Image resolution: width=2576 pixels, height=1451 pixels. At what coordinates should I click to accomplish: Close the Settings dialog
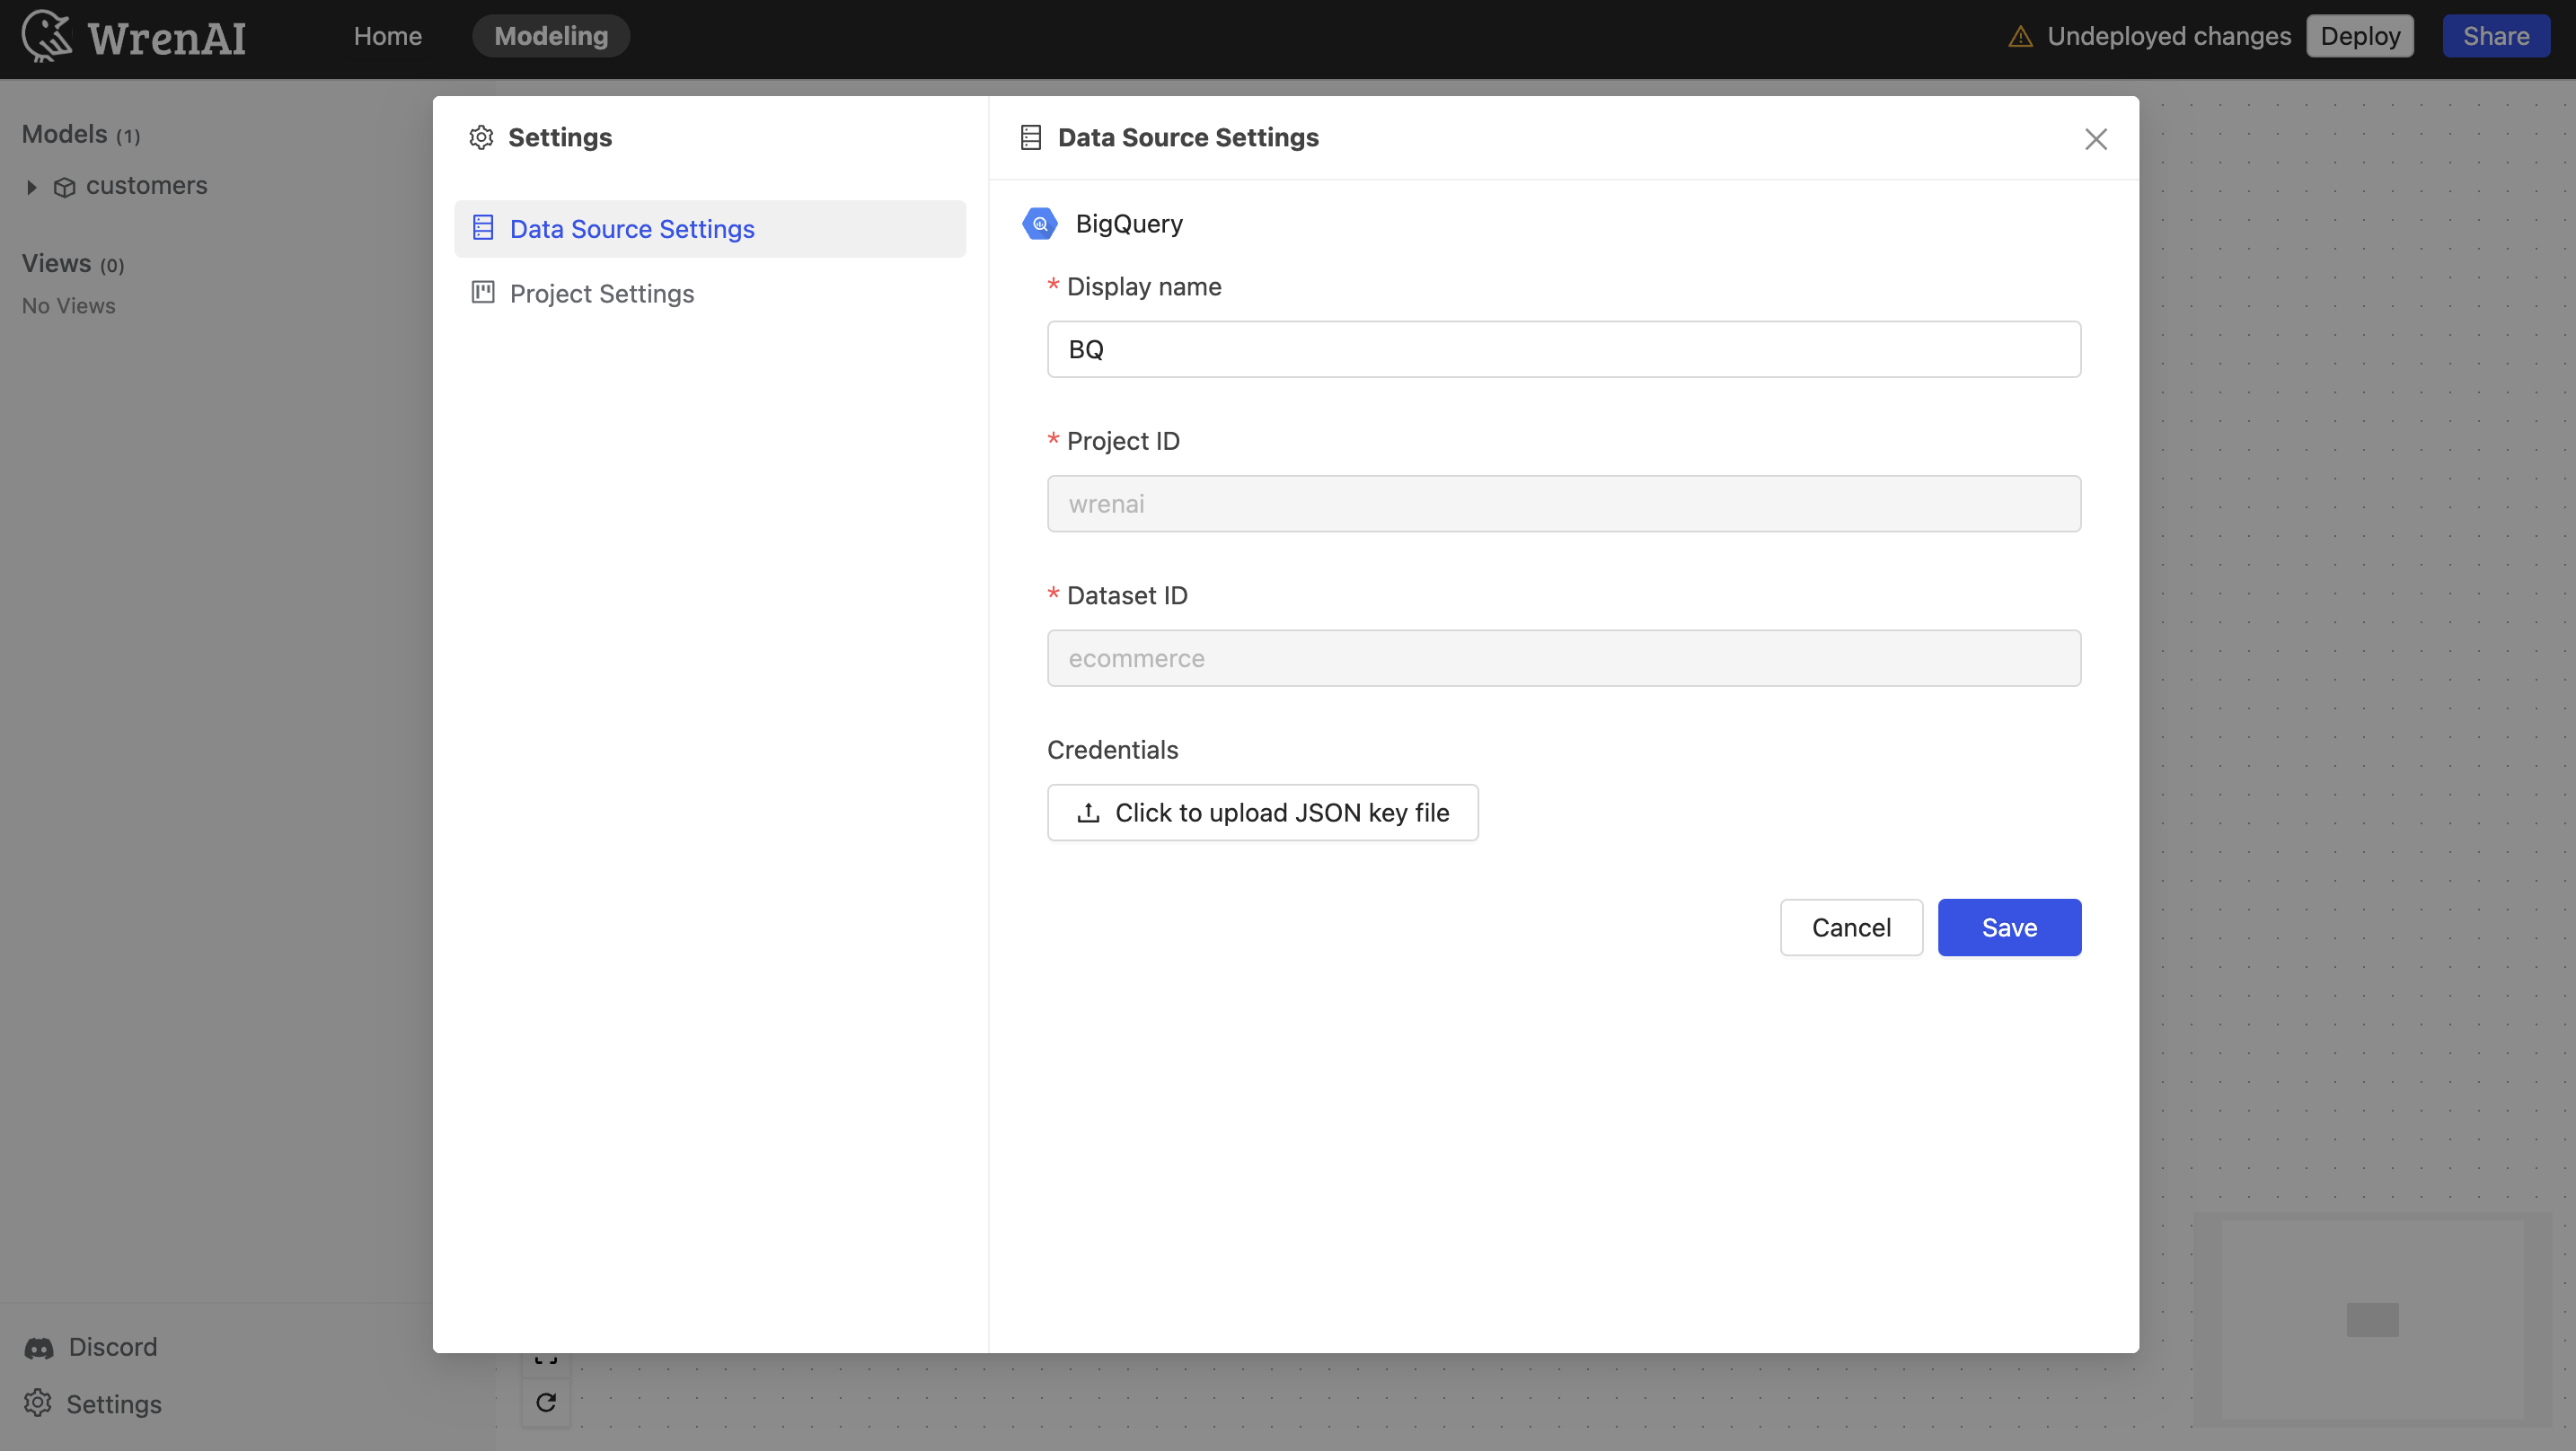tap(2096, 139)
